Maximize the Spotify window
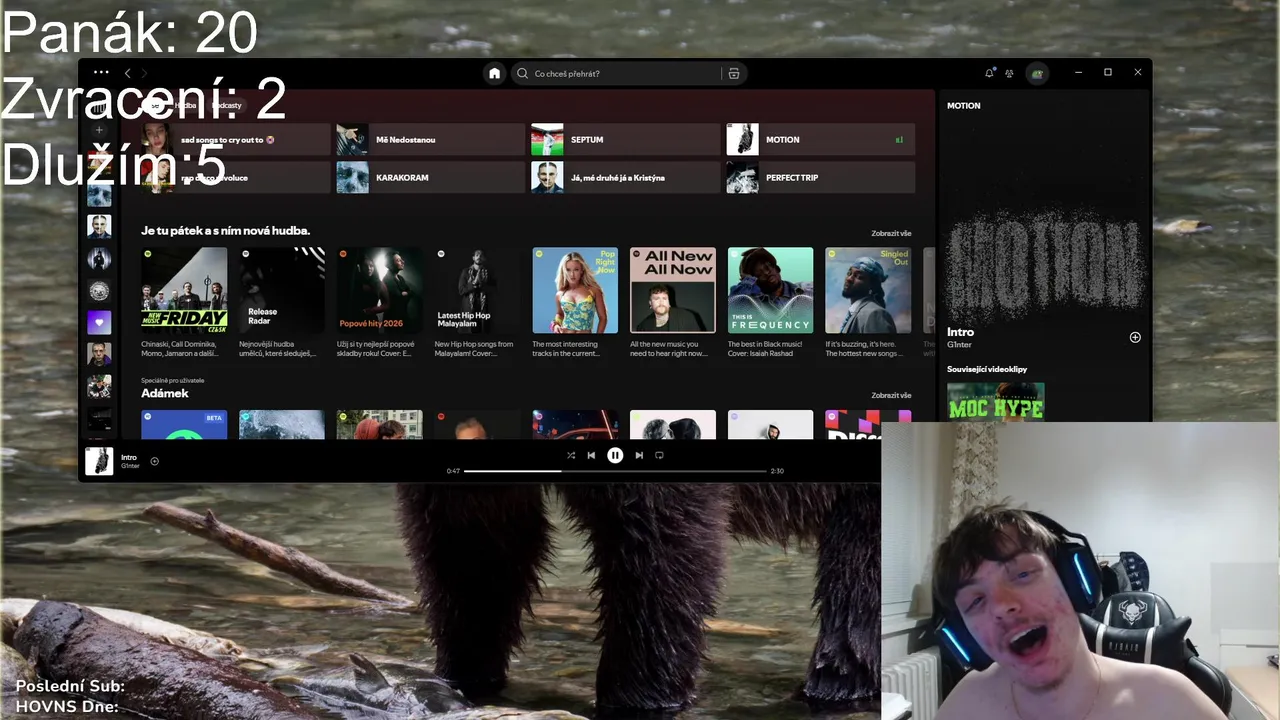1280x720 pixels. tap(1108, 72)
